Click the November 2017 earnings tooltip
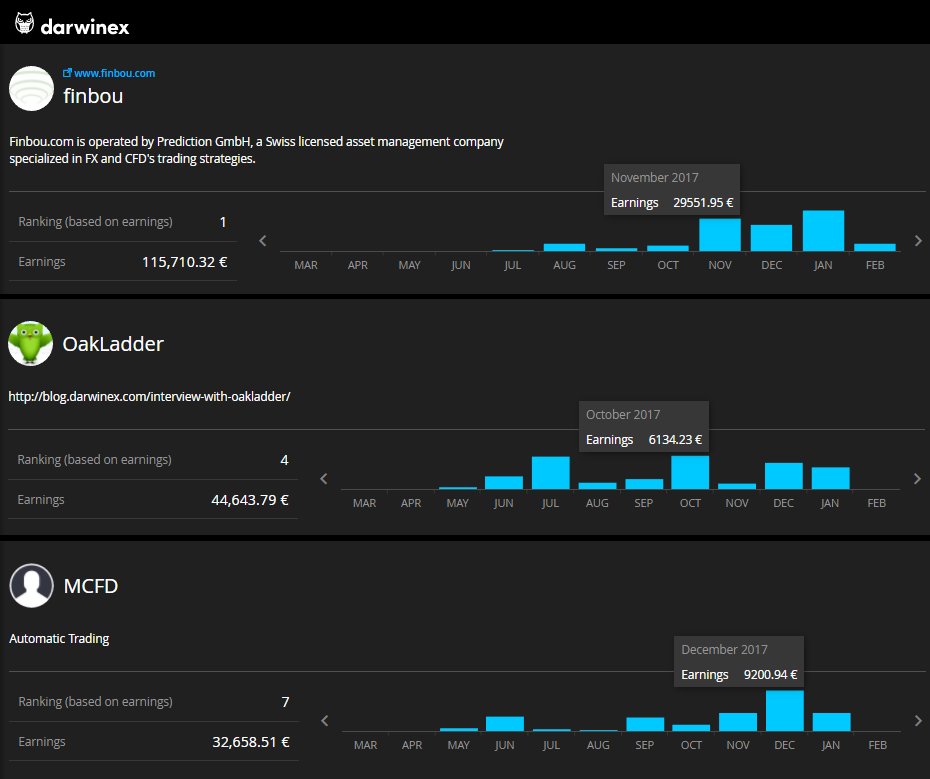This screenshot has width=930, height=779. pyautogui.click(x=671, y=190)
